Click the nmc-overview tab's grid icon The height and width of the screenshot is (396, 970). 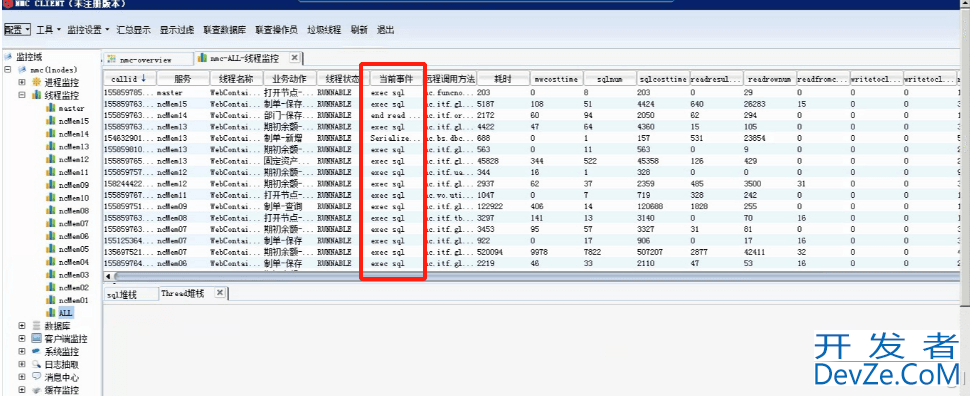tap(112, 59)
